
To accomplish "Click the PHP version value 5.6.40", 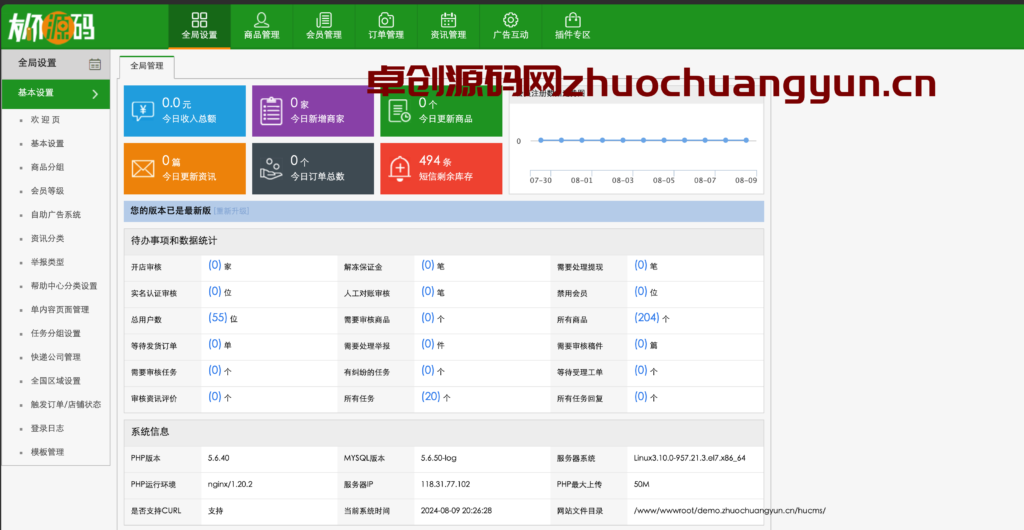I will pos(219,458).
